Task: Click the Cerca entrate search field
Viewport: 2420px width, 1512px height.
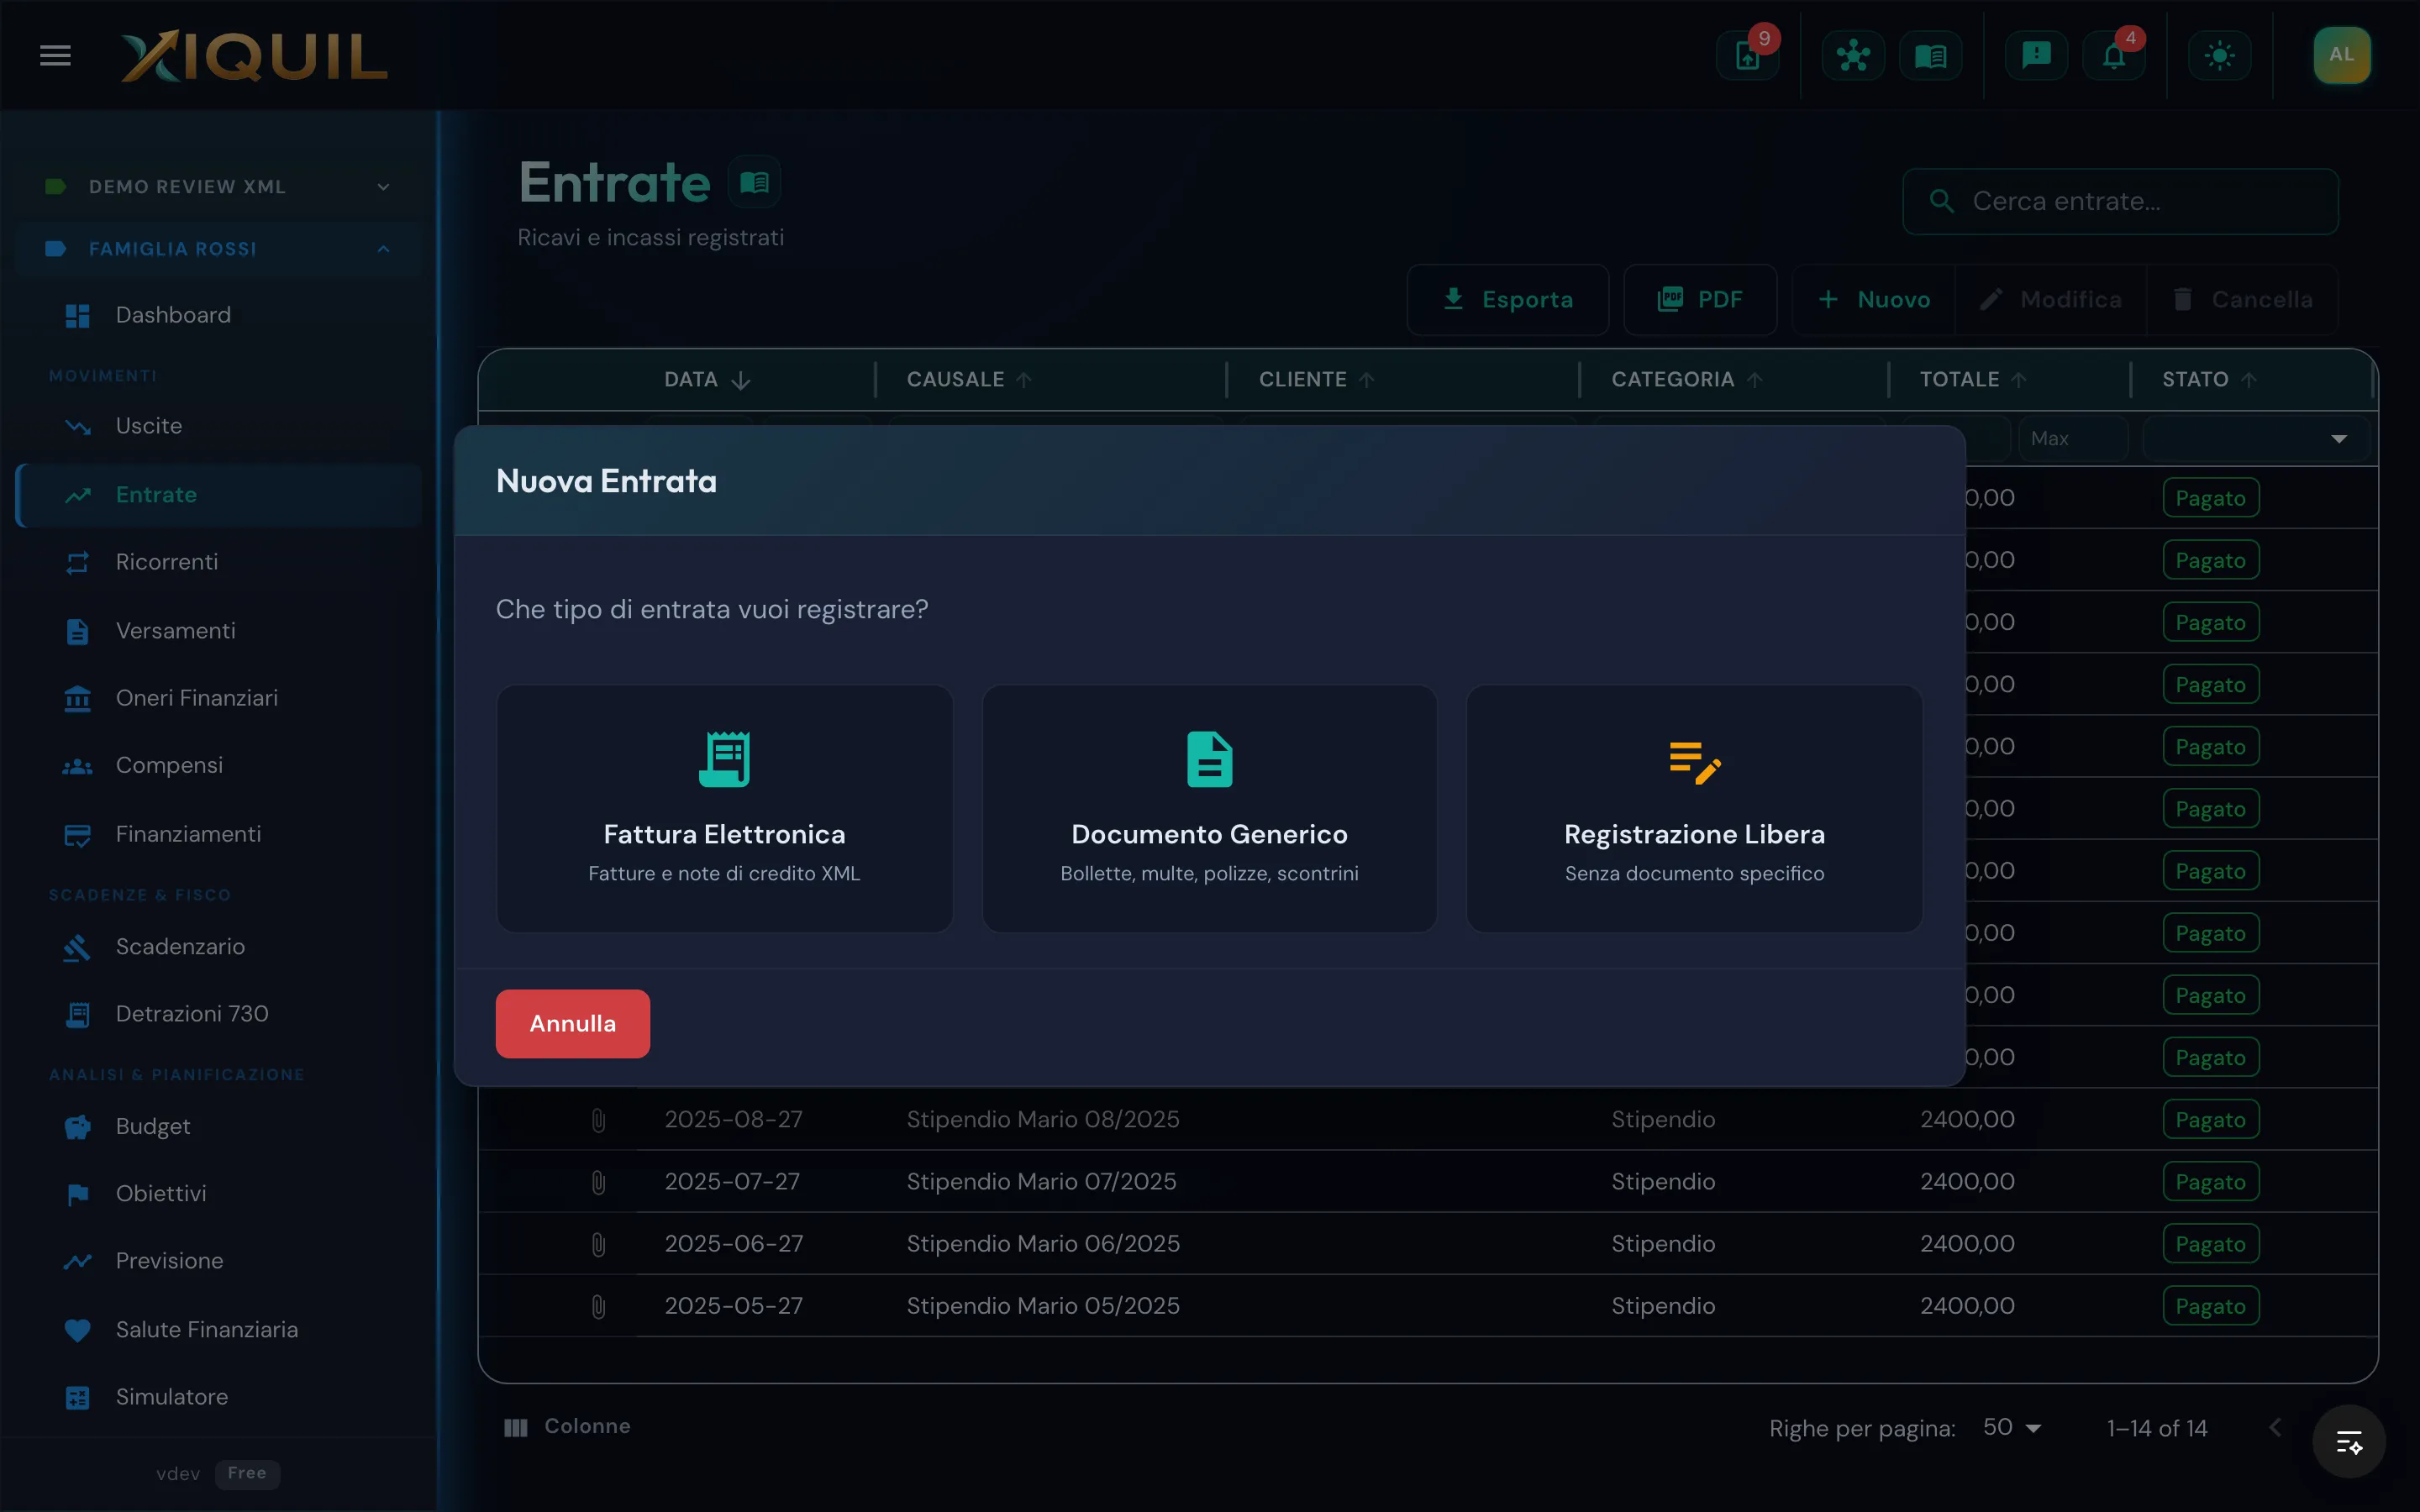Action: click(2120, 201)
